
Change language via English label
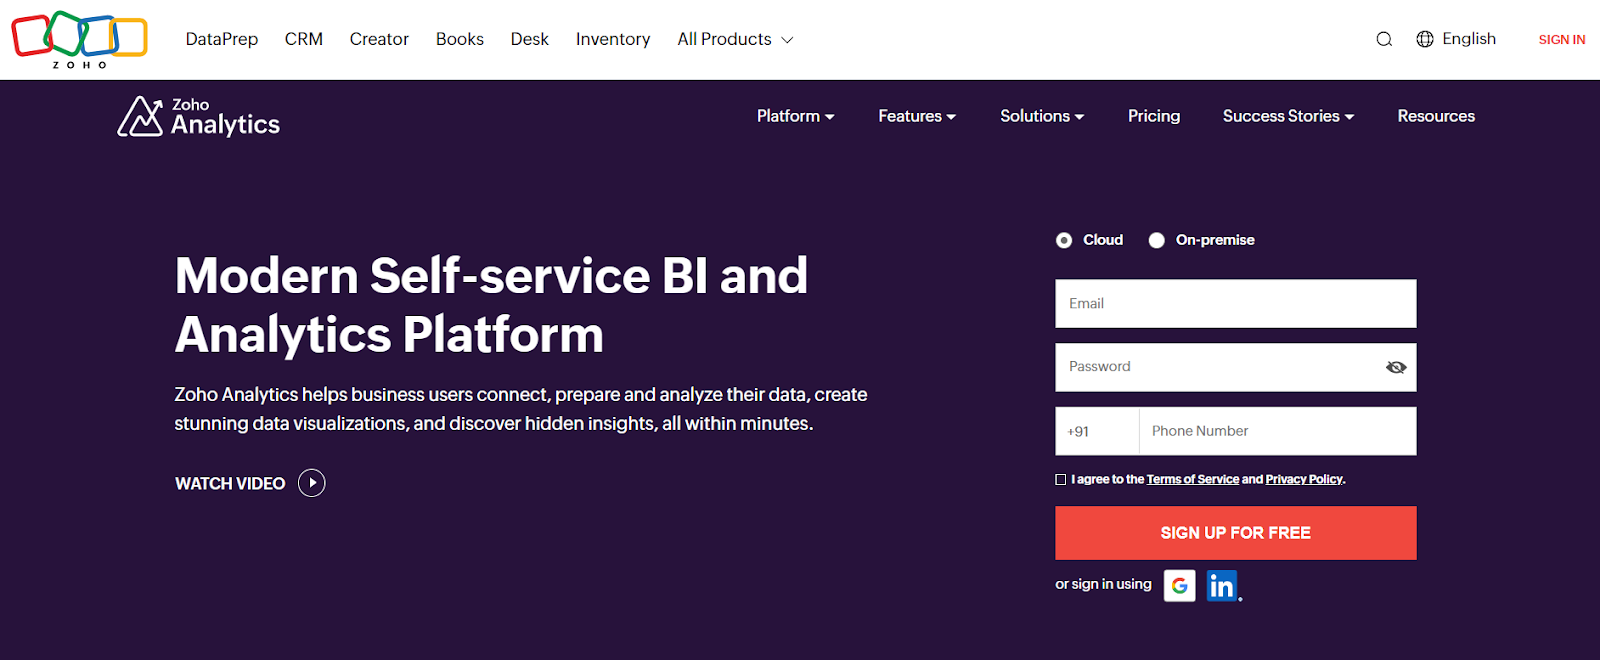pos(1469,39)
